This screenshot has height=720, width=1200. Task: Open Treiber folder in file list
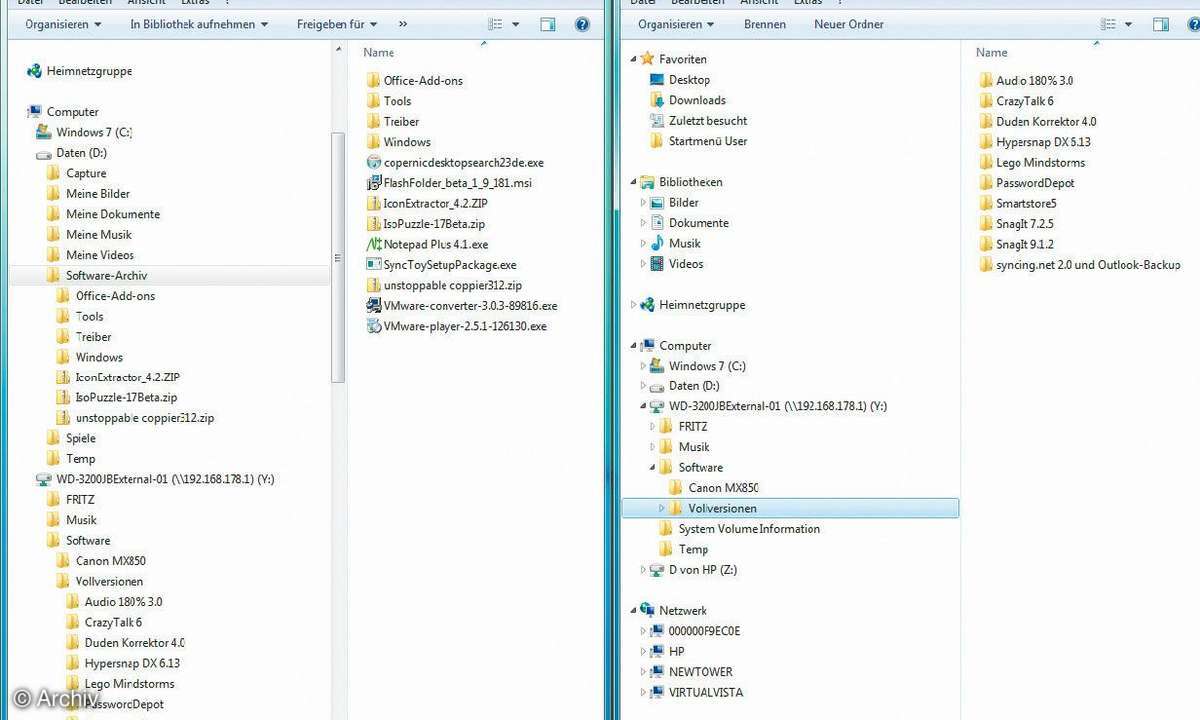point(393,121)
